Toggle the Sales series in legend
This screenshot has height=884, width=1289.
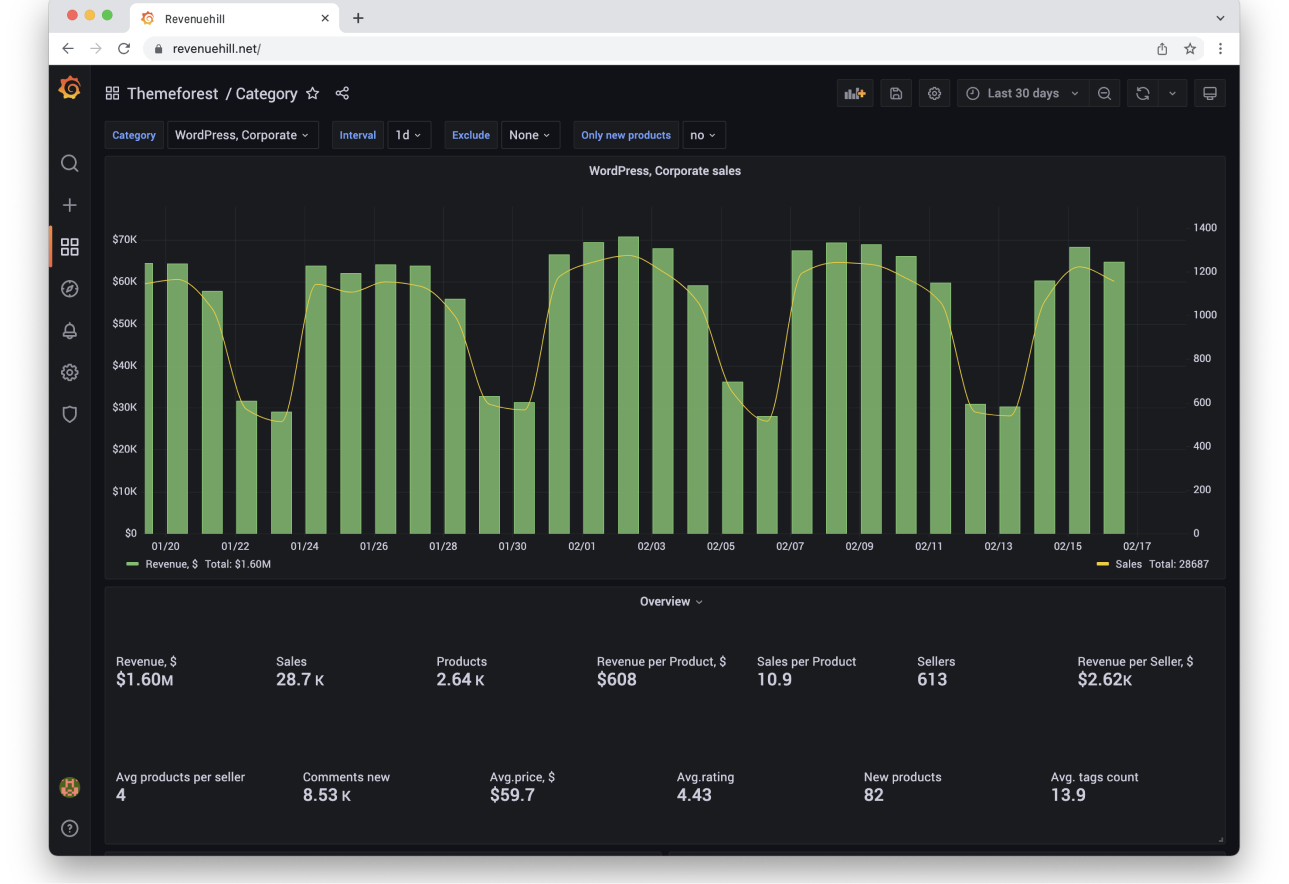point(1128,564)
